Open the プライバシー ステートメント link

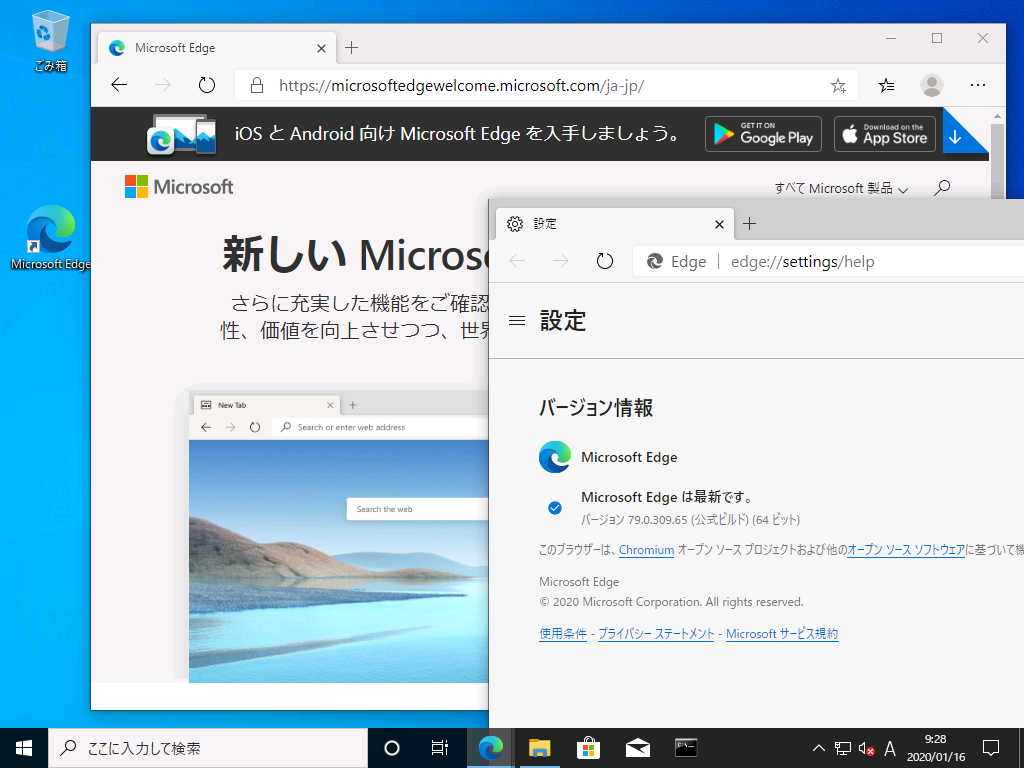656,633
